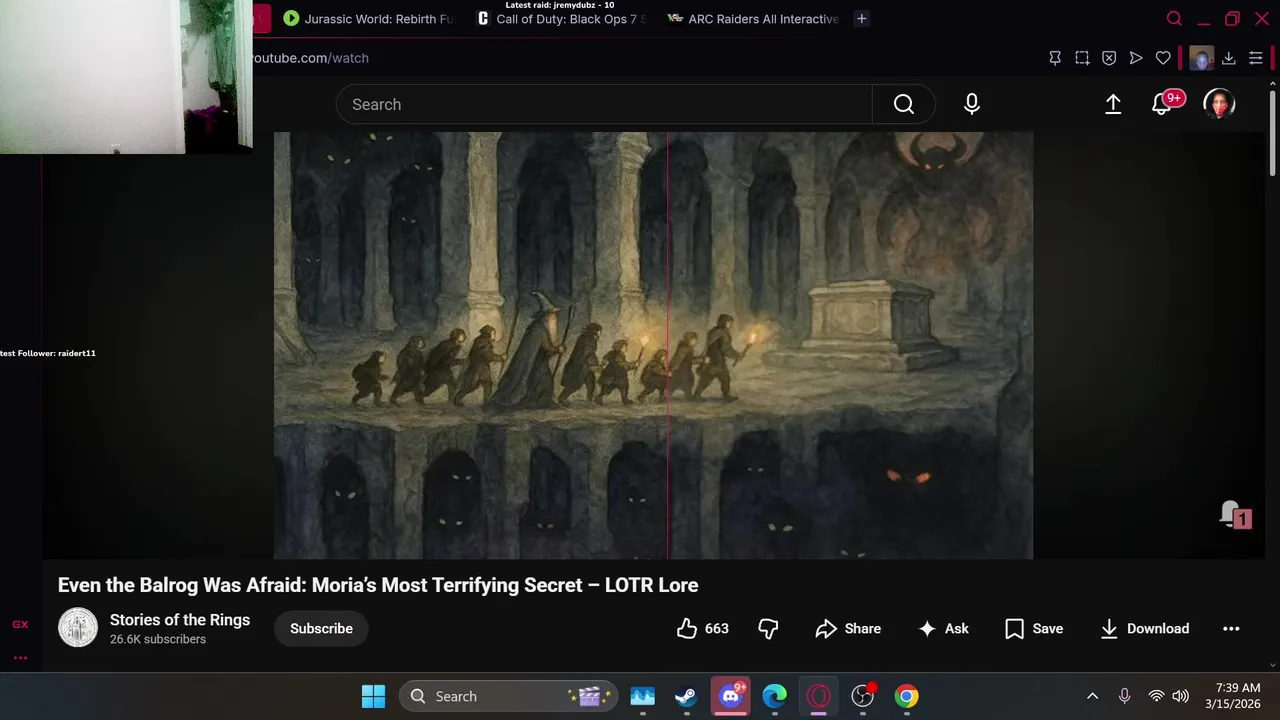The image size is (1280, 720).
Task: Open Stories of the Rings channel name
Action: (x=180, y=620)
